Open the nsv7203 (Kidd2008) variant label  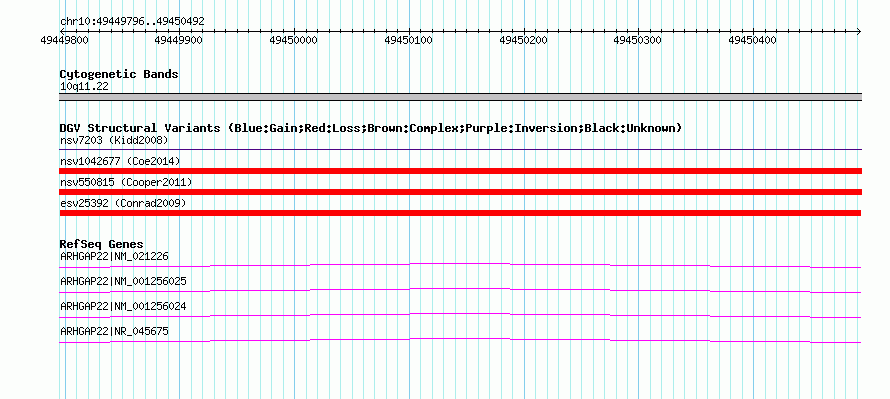114,140
